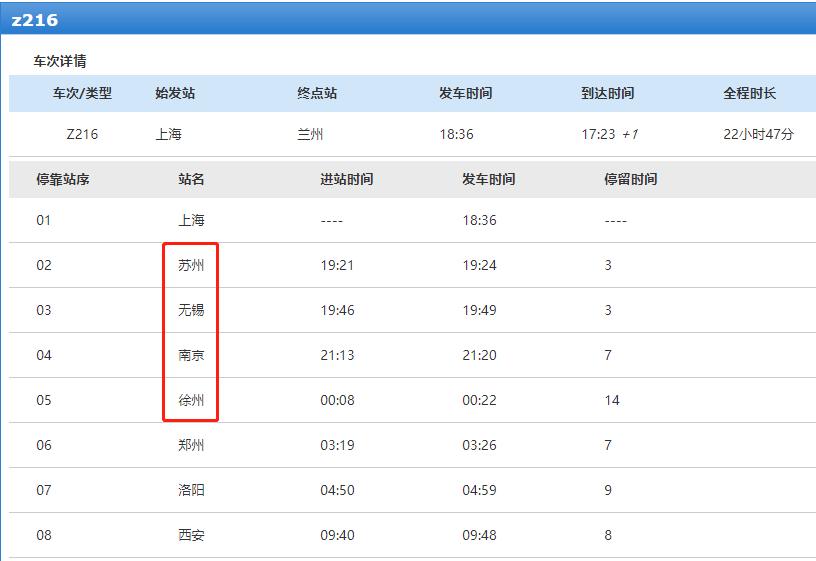Screen dimensions: 816x561
Task: Click departure time 04:59
Action: point(479,490)
